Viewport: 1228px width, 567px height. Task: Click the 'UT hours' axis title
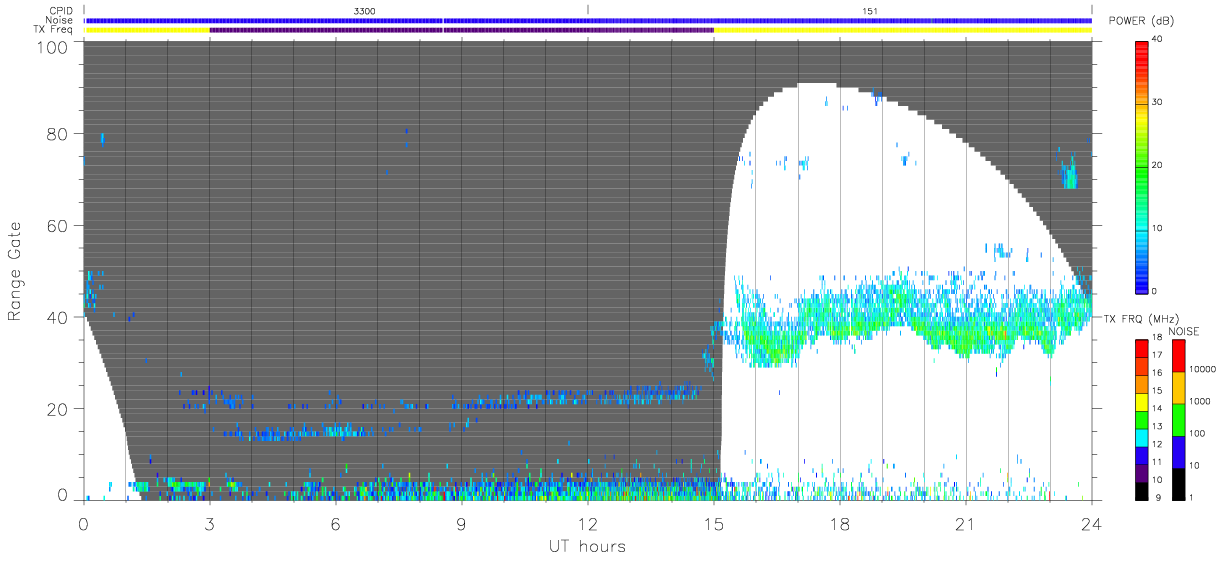click(x=587, y=546)
